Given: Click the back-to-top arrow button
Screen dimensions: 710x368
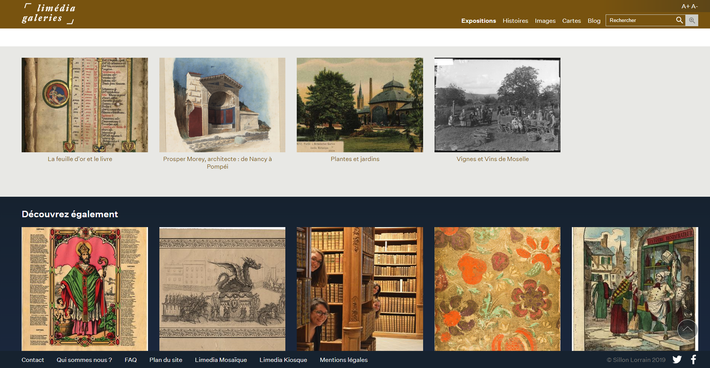Looking at the screenshot, I should (x=687, y=329).
